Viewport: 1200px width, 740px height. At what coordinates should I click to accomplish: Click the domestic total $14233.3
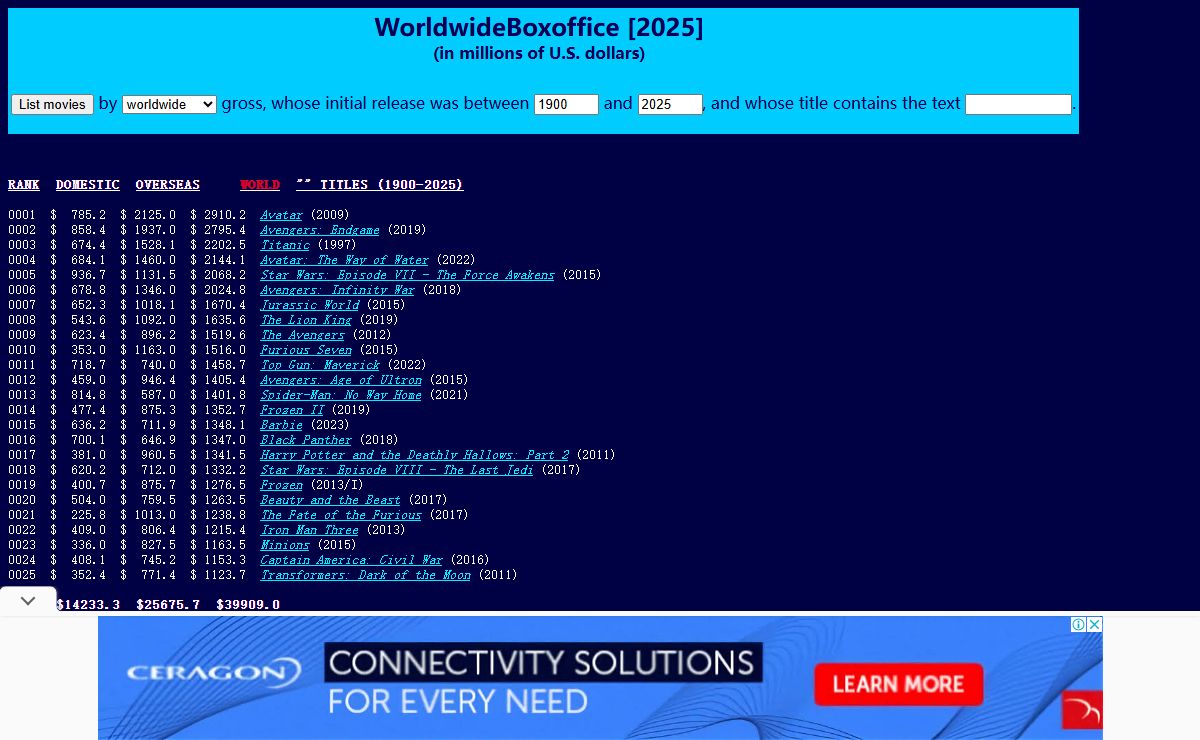point(88,605)
